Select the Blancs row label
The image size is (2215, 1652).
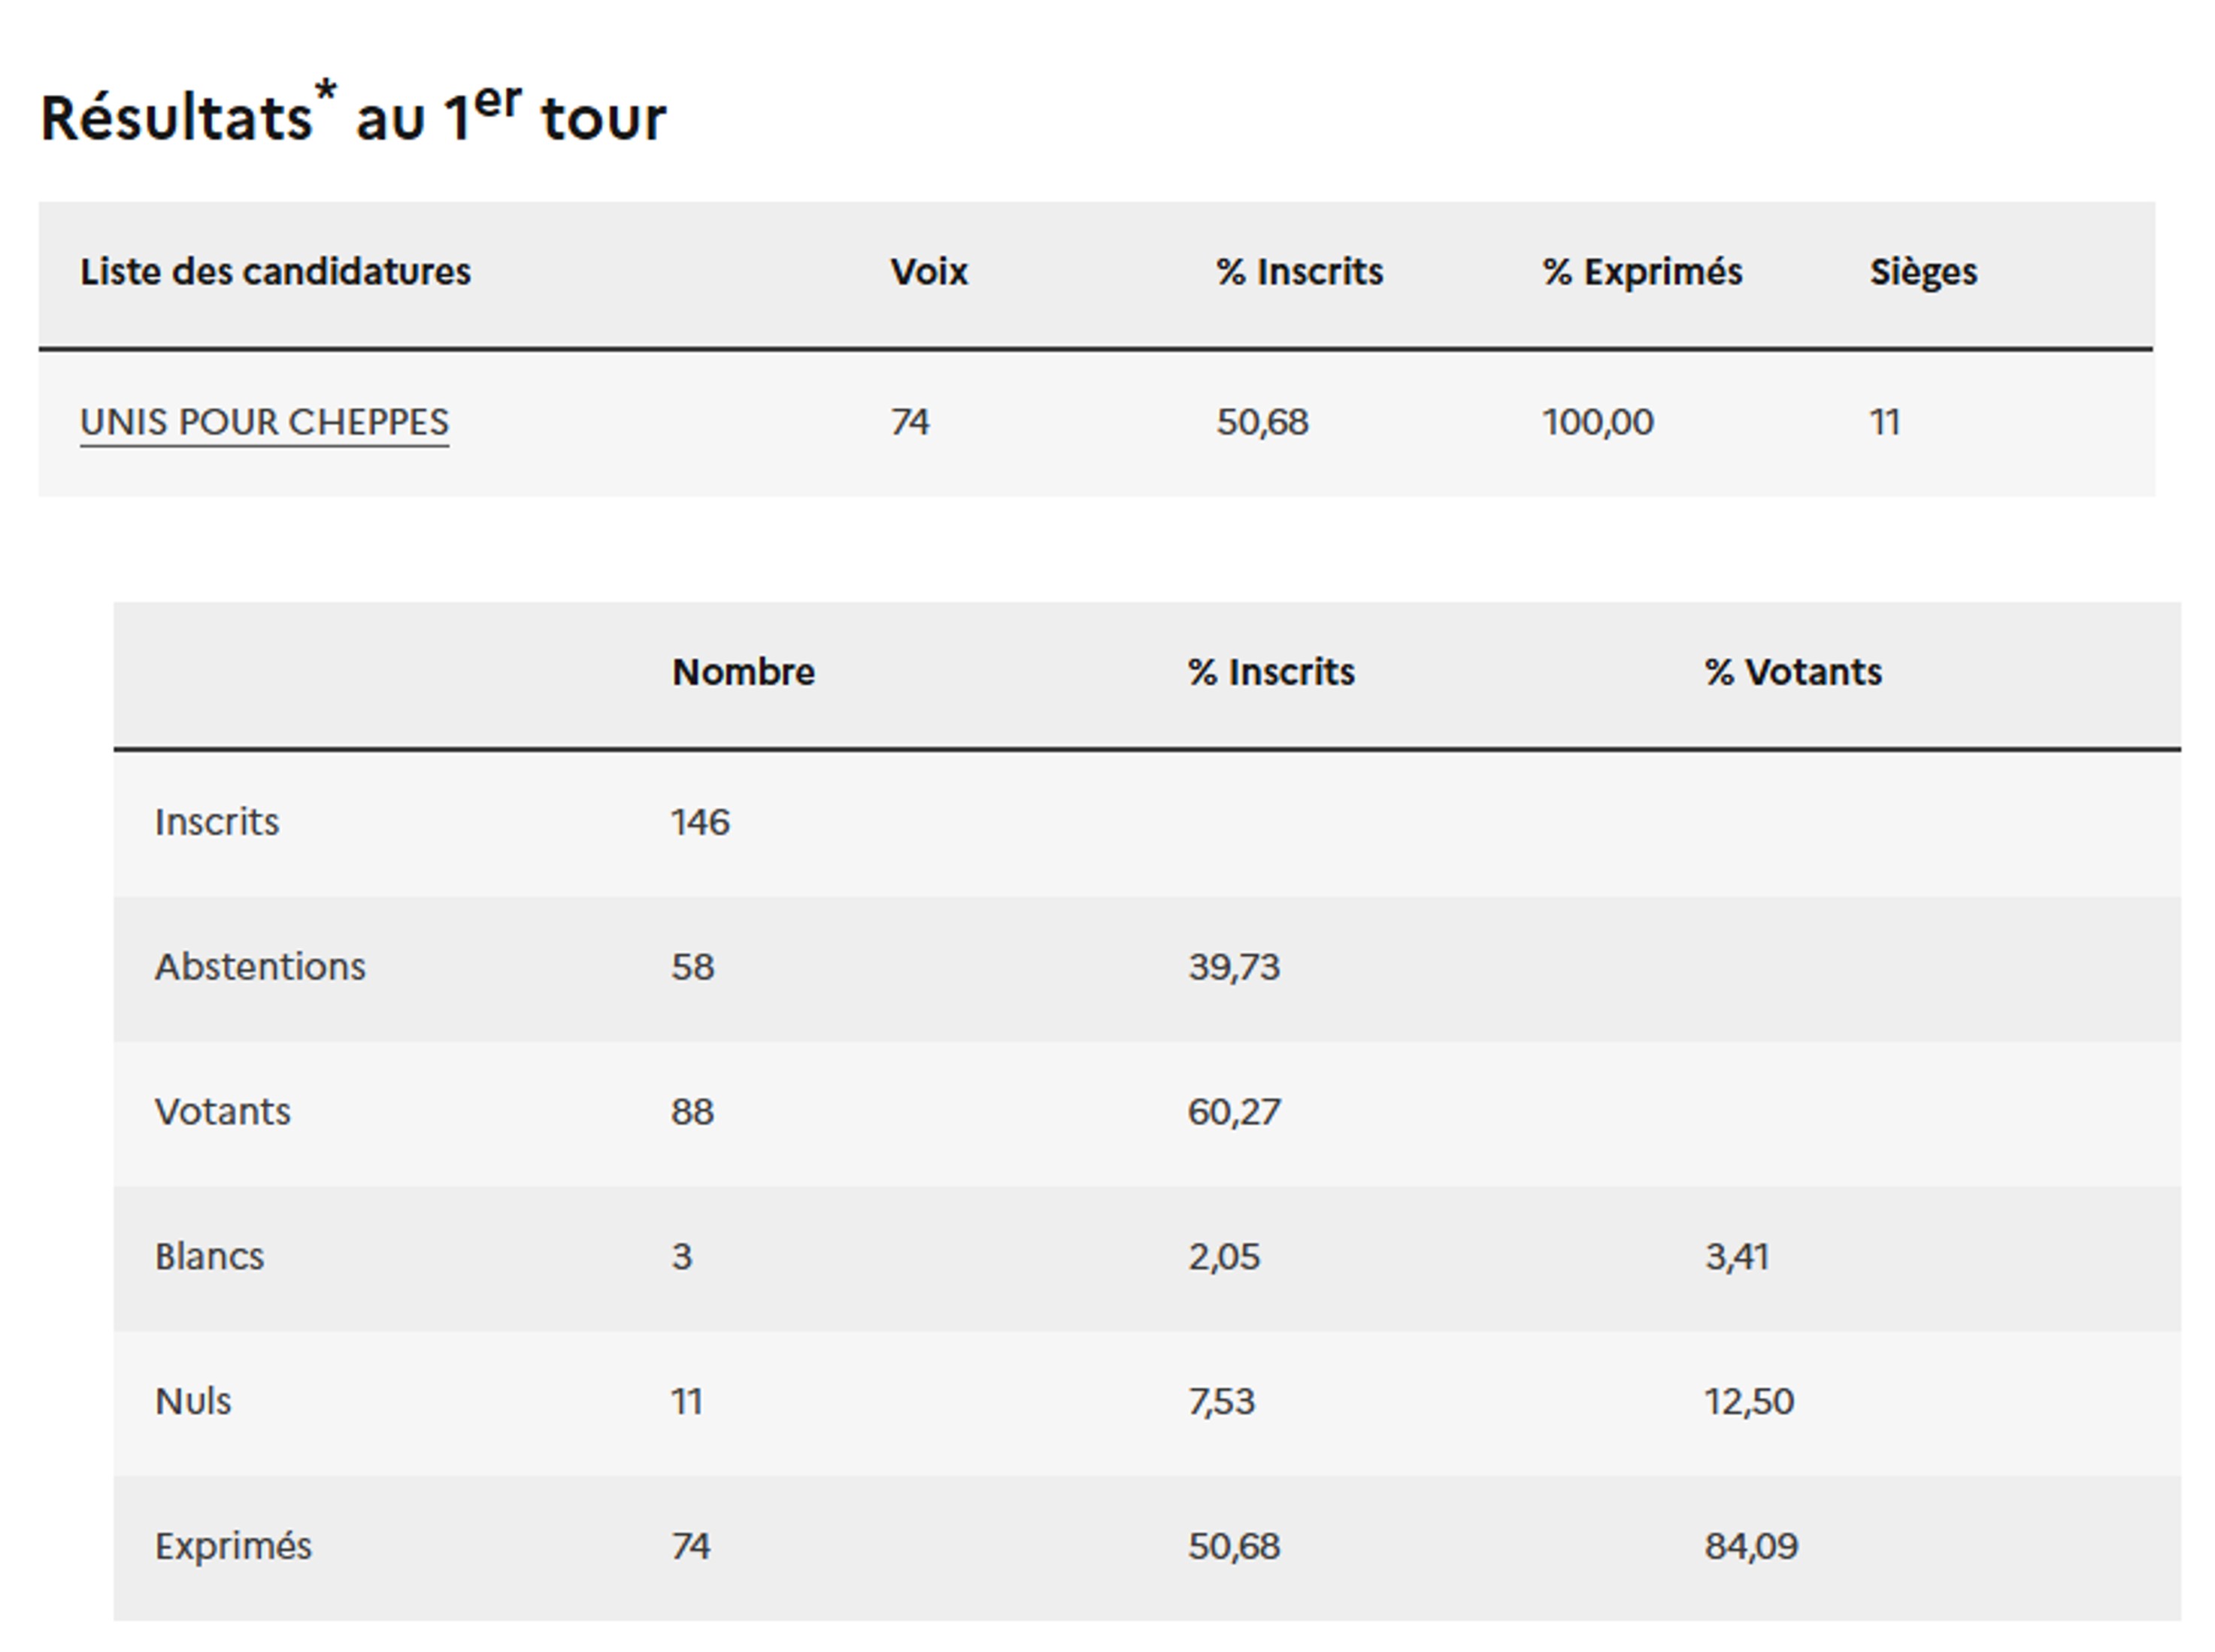click(x=209, y=1257)
